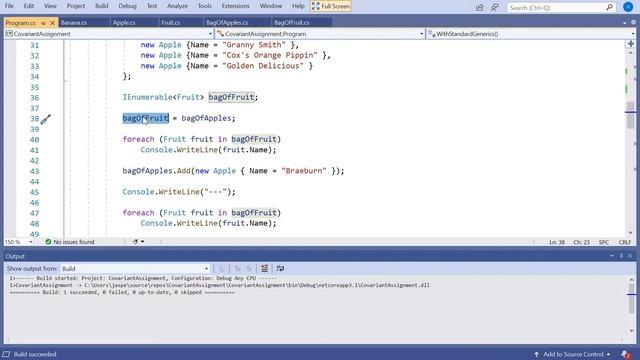
Task: Click the screwdriver quick actions icon on line 38
Action: 45,119
